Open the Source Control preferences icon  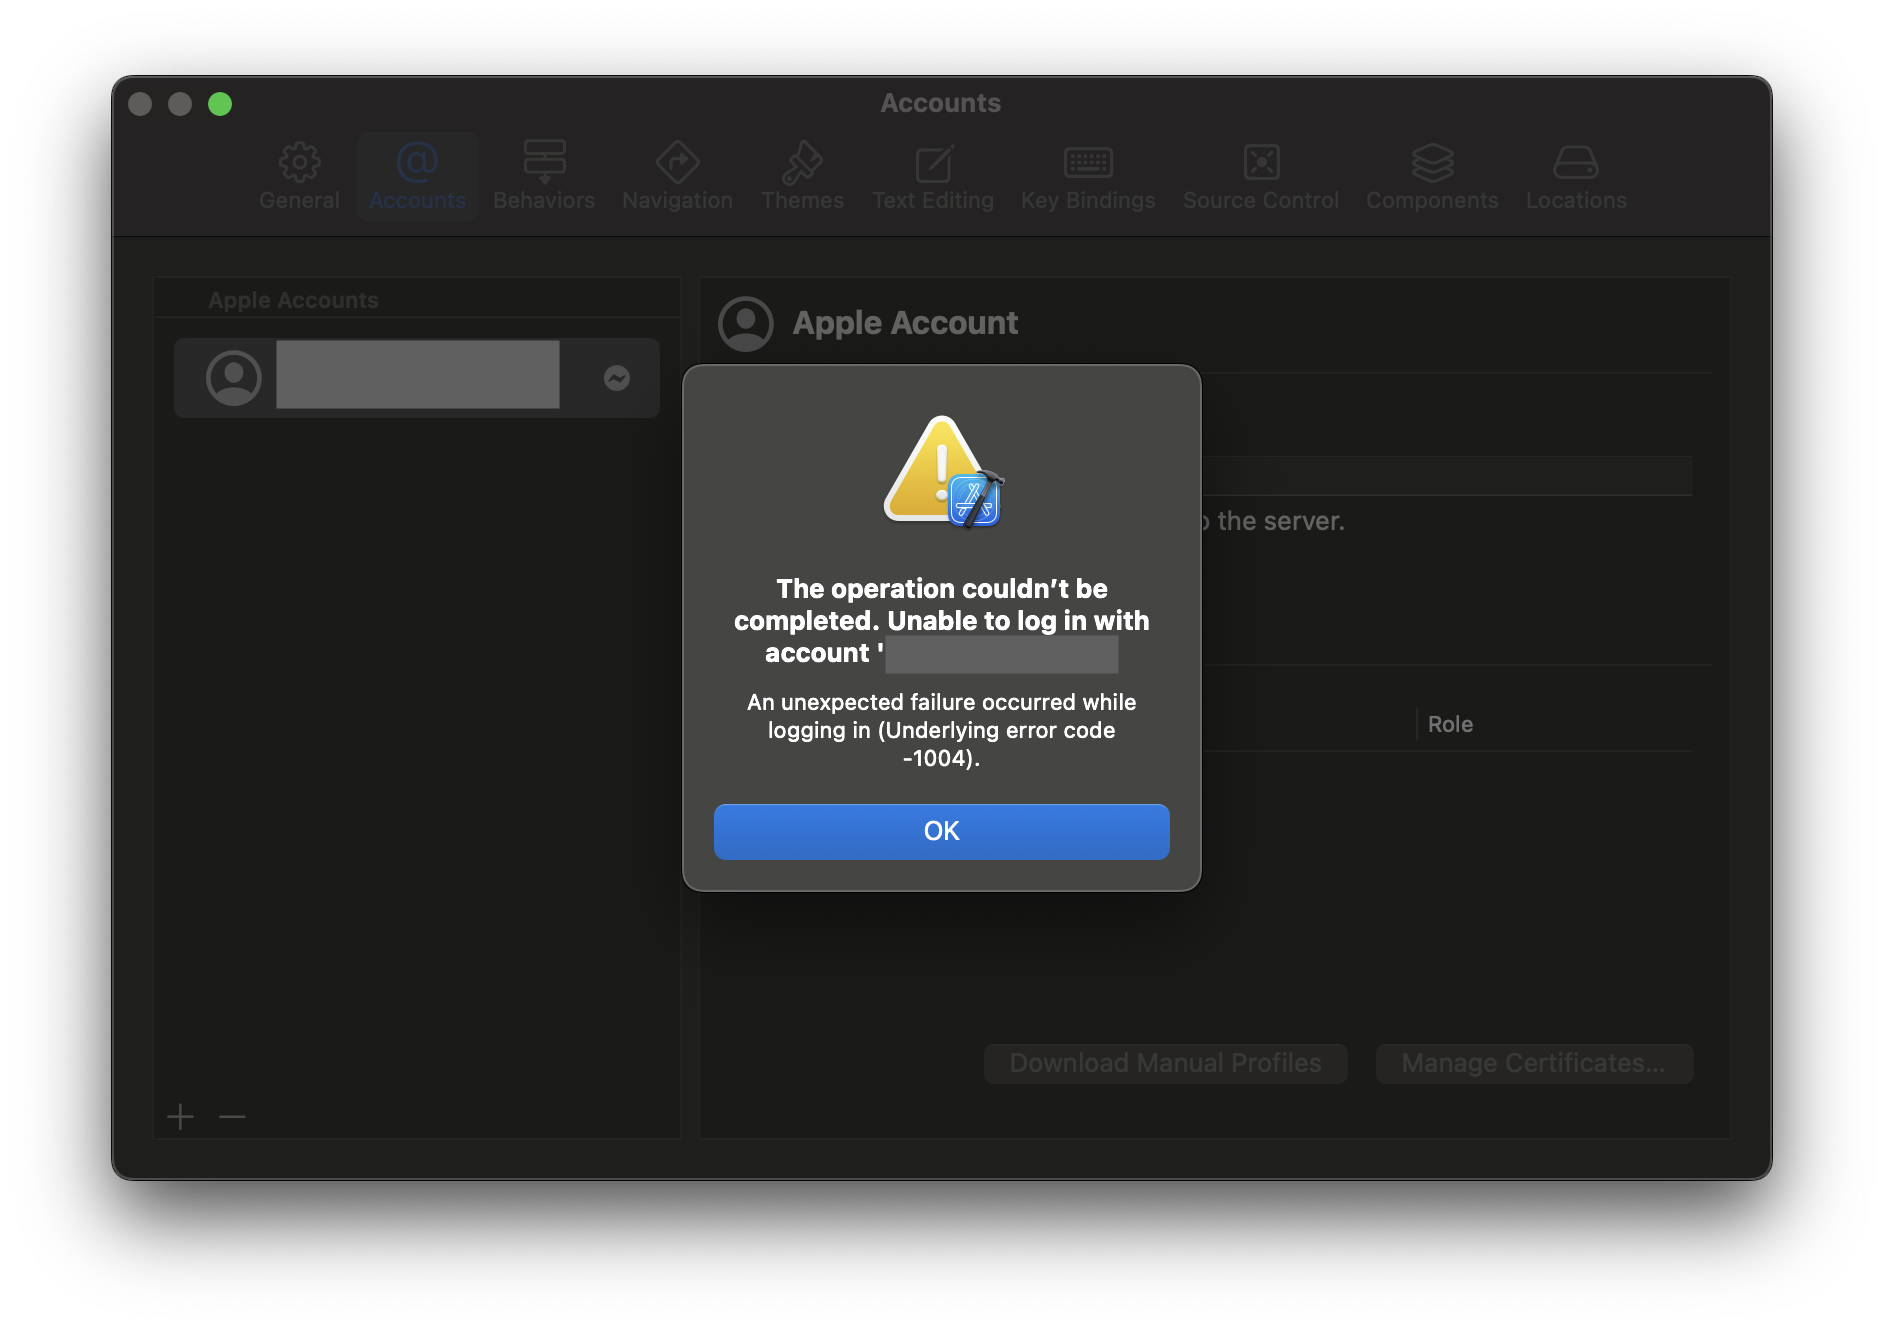point(1261,163)
